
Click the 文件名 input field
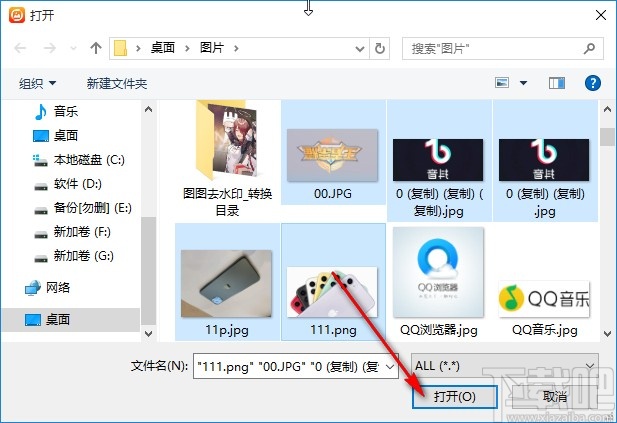[x=288, y=367]
